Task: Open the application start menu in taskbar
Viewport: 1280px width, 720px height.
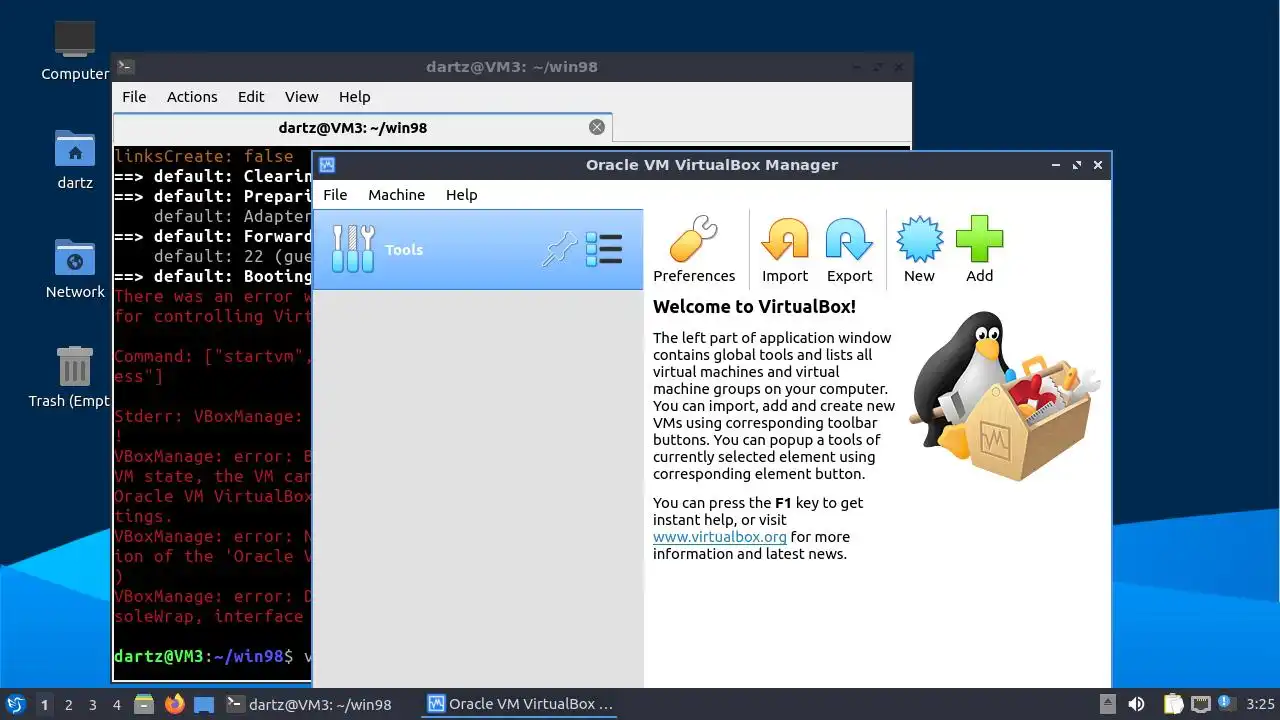Action: pyautogui.click(x=15, y=705)
